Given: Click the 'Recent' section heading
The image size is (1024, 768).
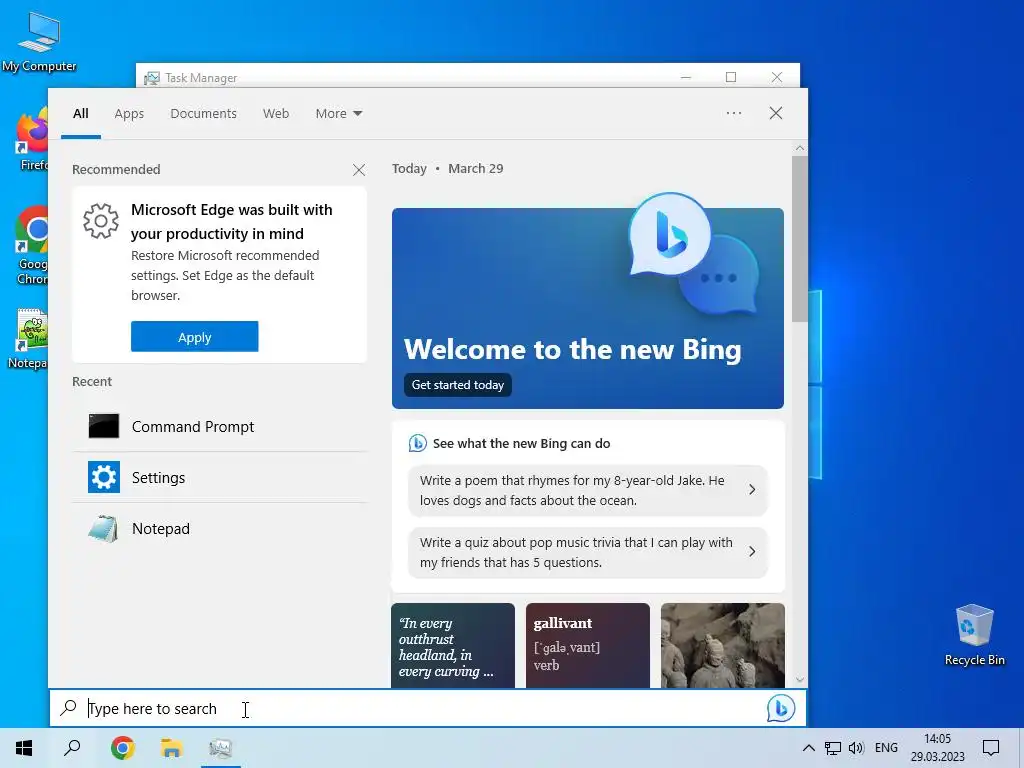Looking at the screenshot, I should click(x=92, y=381).
